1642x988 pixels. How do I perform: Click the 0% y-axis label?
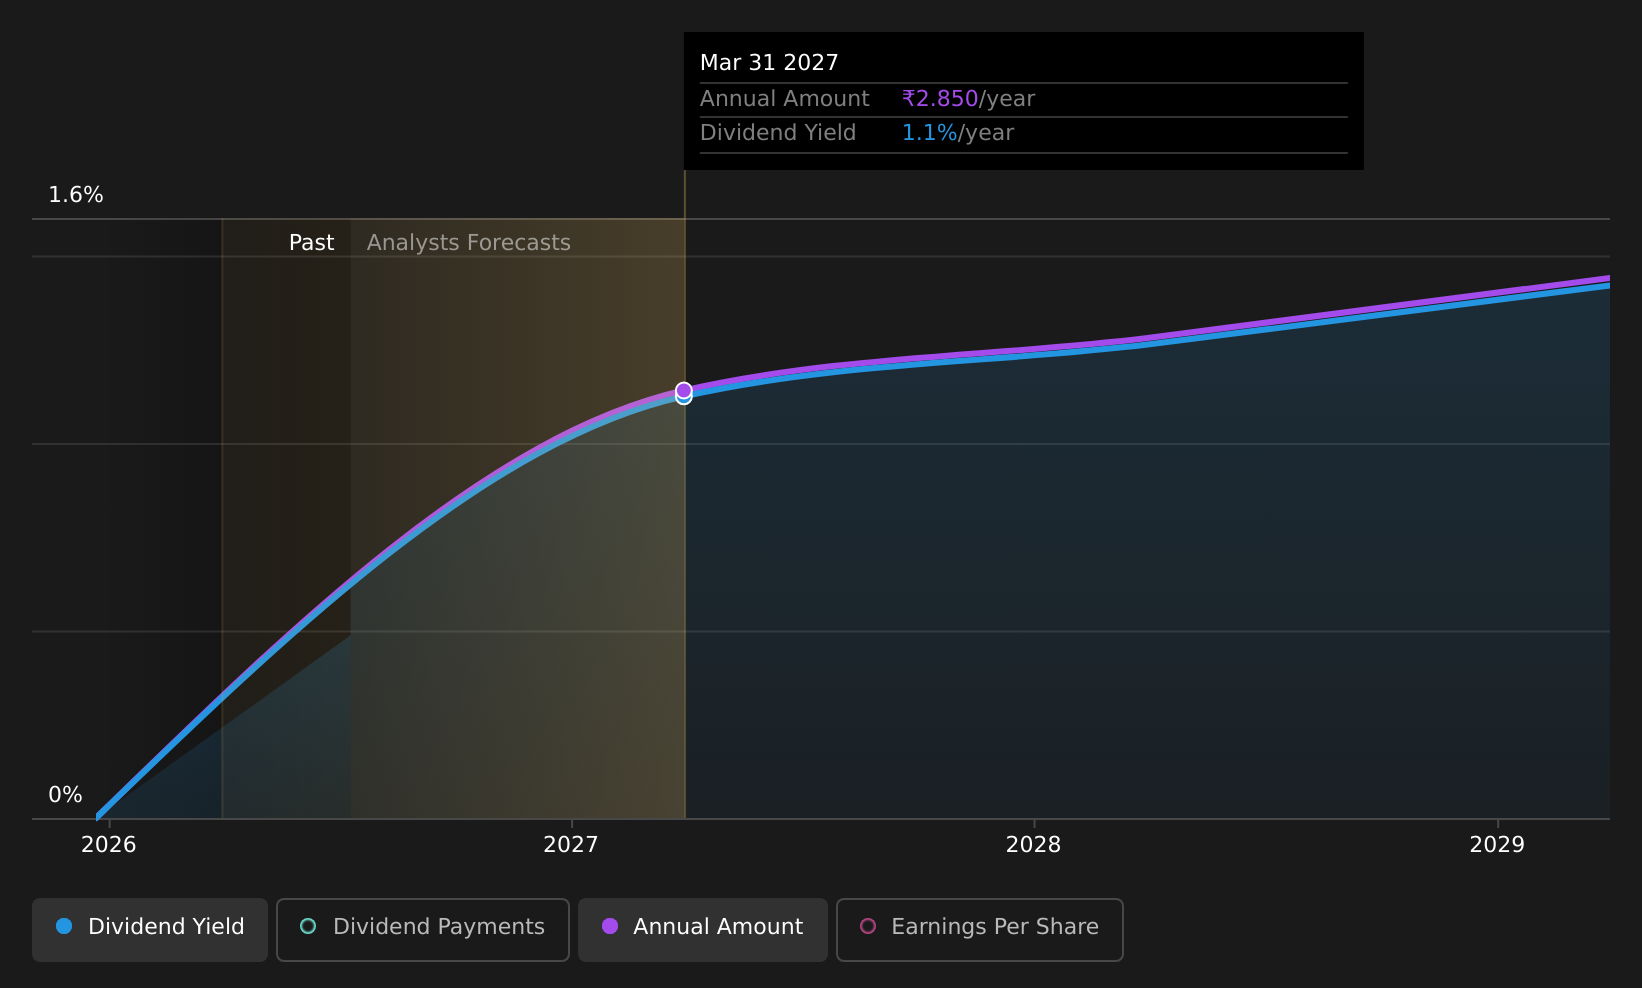[65, 795]
